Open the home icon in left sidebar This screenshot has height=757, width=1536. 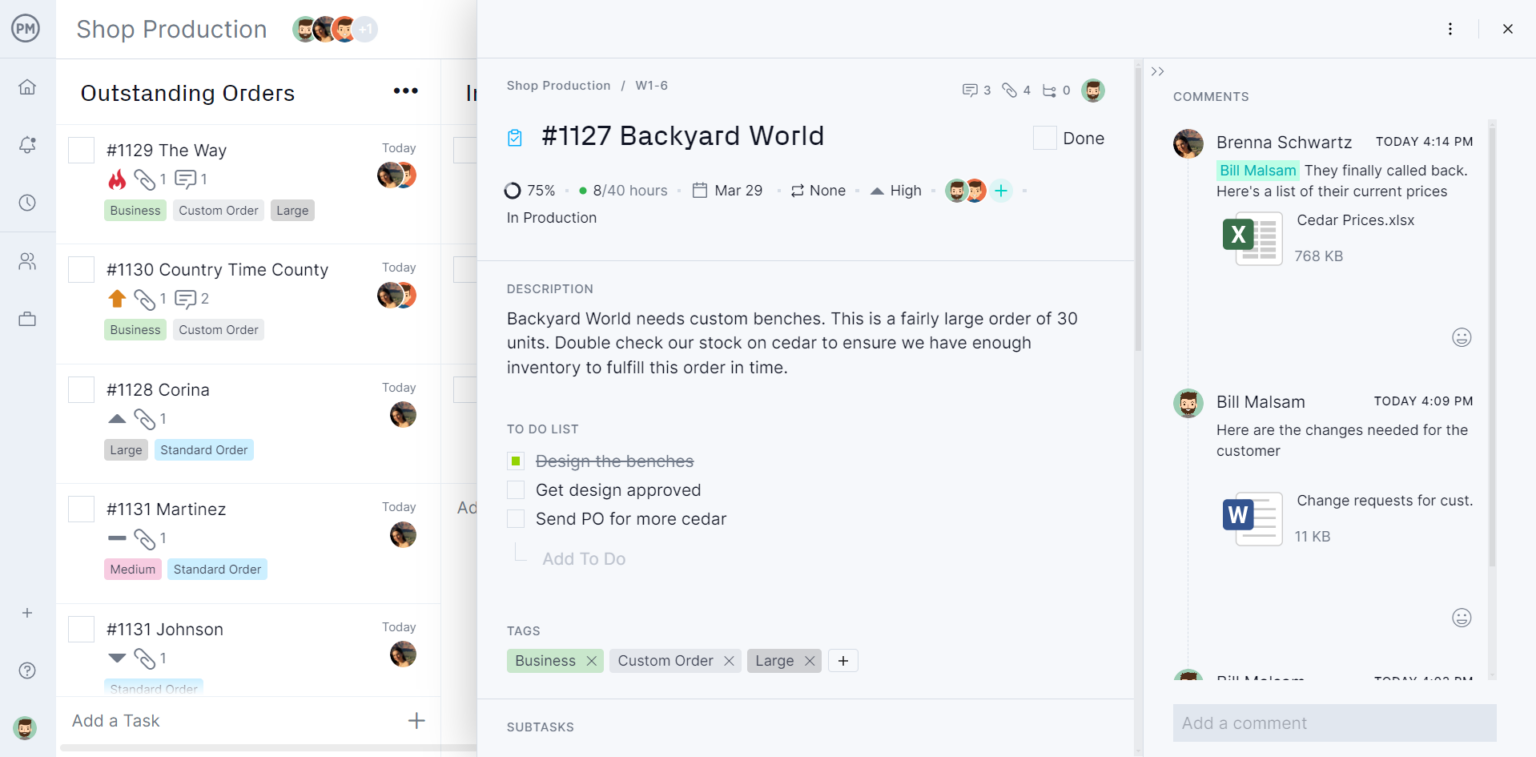coord(27,87)
